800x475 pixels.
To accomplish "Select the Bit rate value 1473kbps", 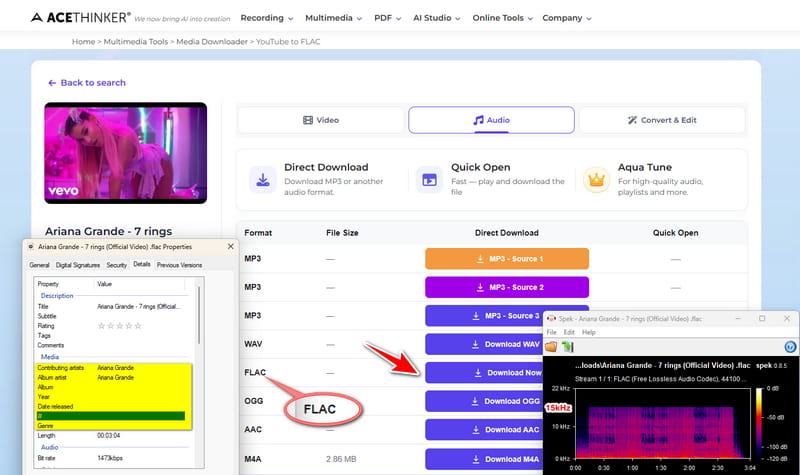I will point(110,458).
